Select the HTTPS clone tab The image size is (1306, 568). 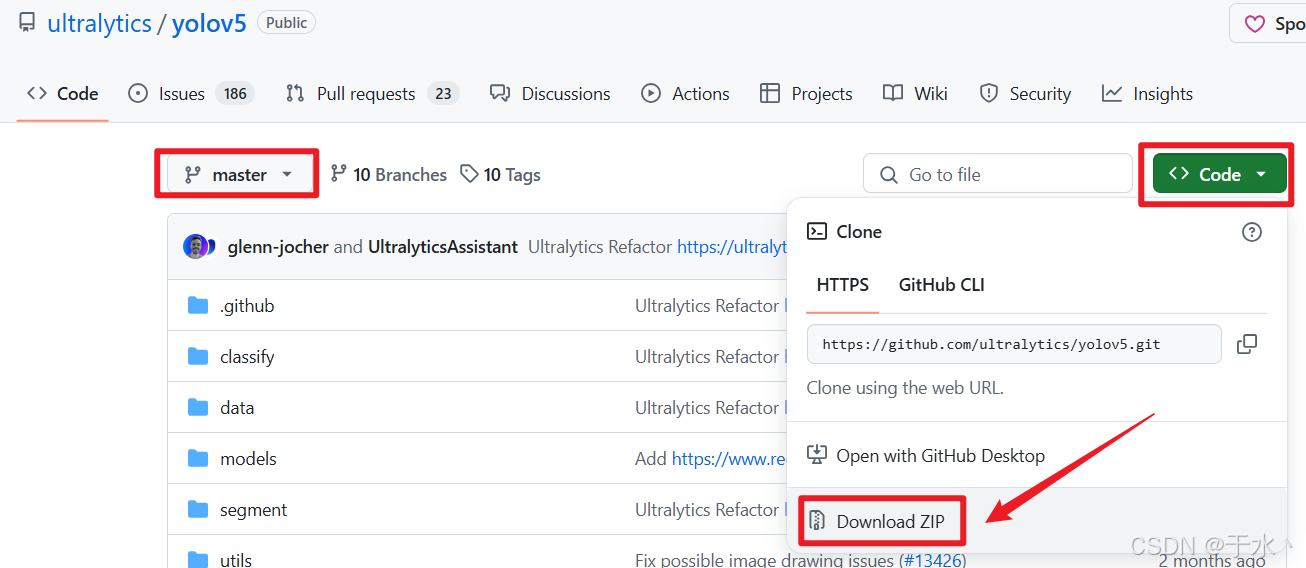click(843, 284)
